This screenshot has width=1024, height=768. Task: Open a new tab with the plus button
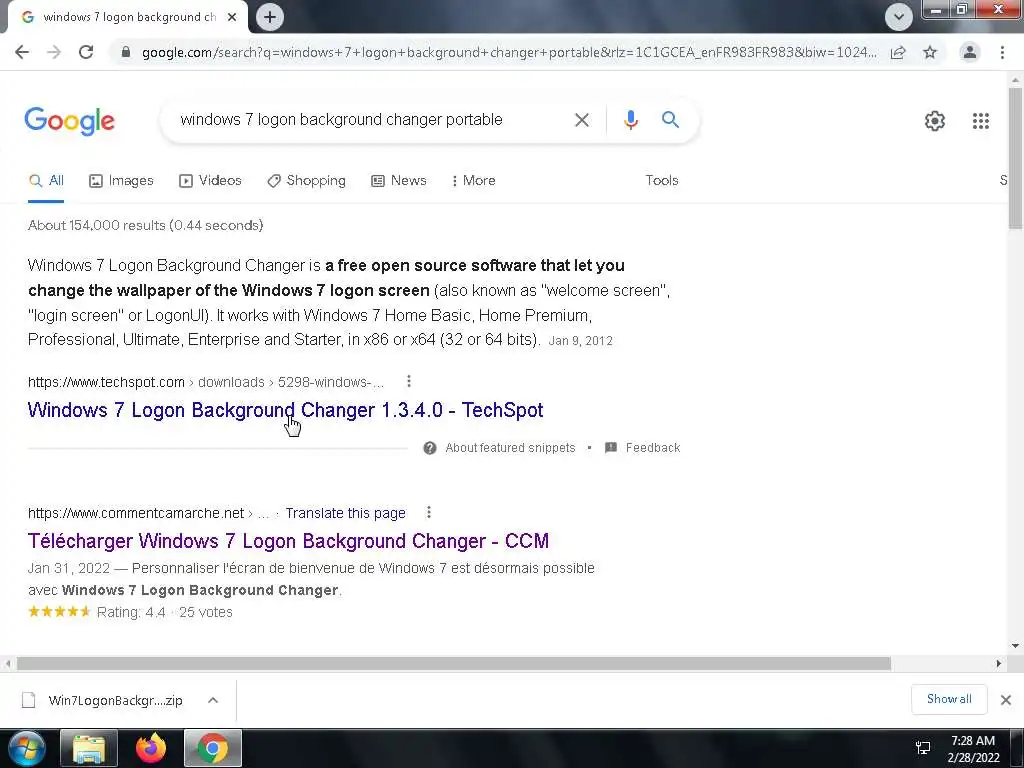click(x=270, y=17)
